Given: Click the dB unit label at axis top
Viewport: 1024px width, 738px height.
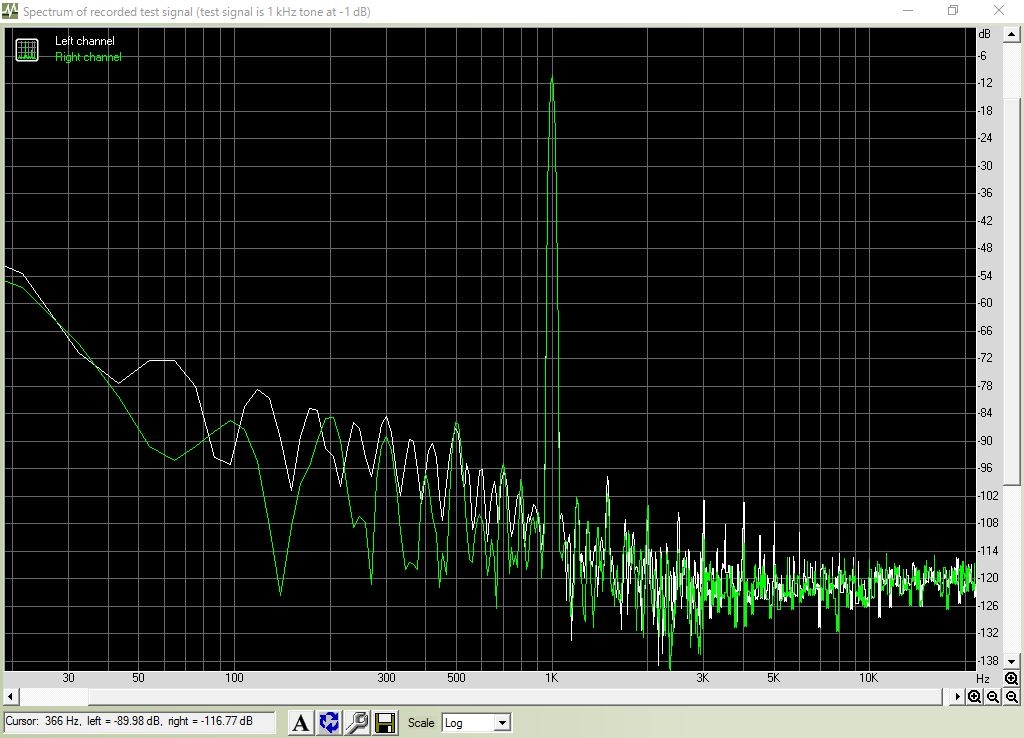Looking at the screenshot, I should pos(985,34).
